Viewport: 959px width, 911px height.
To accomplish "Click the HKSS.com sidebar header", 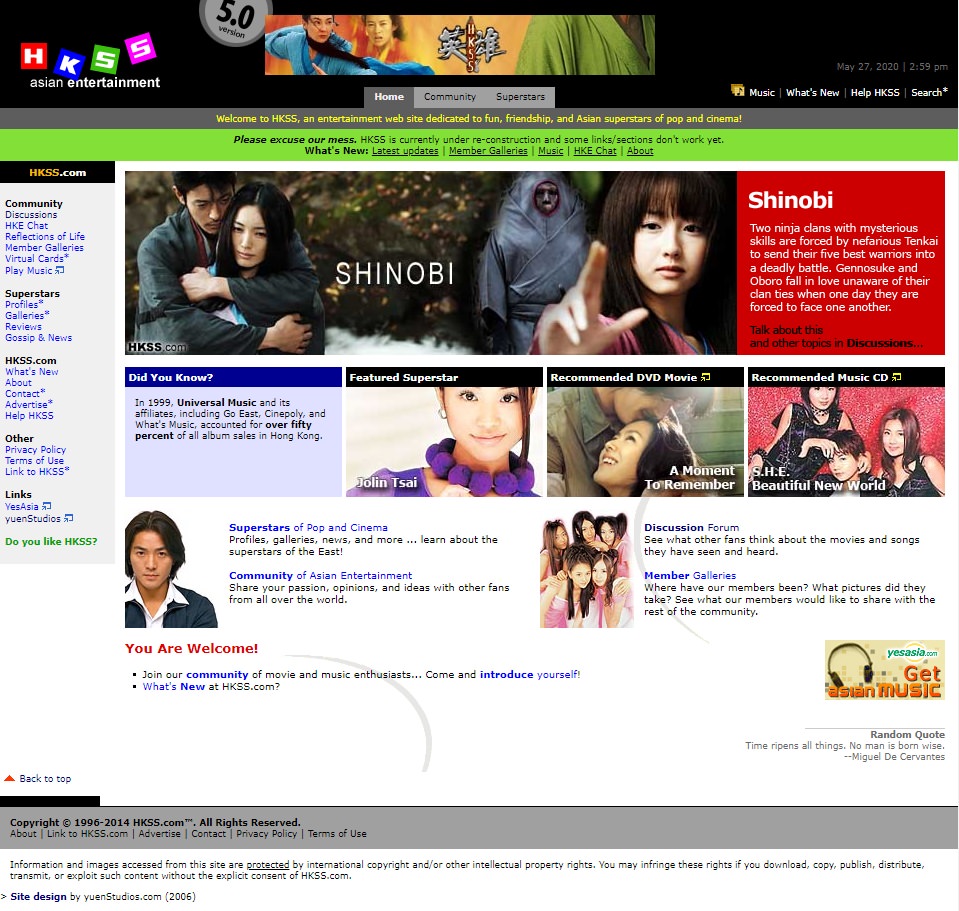I will click(x=57, y=172).
